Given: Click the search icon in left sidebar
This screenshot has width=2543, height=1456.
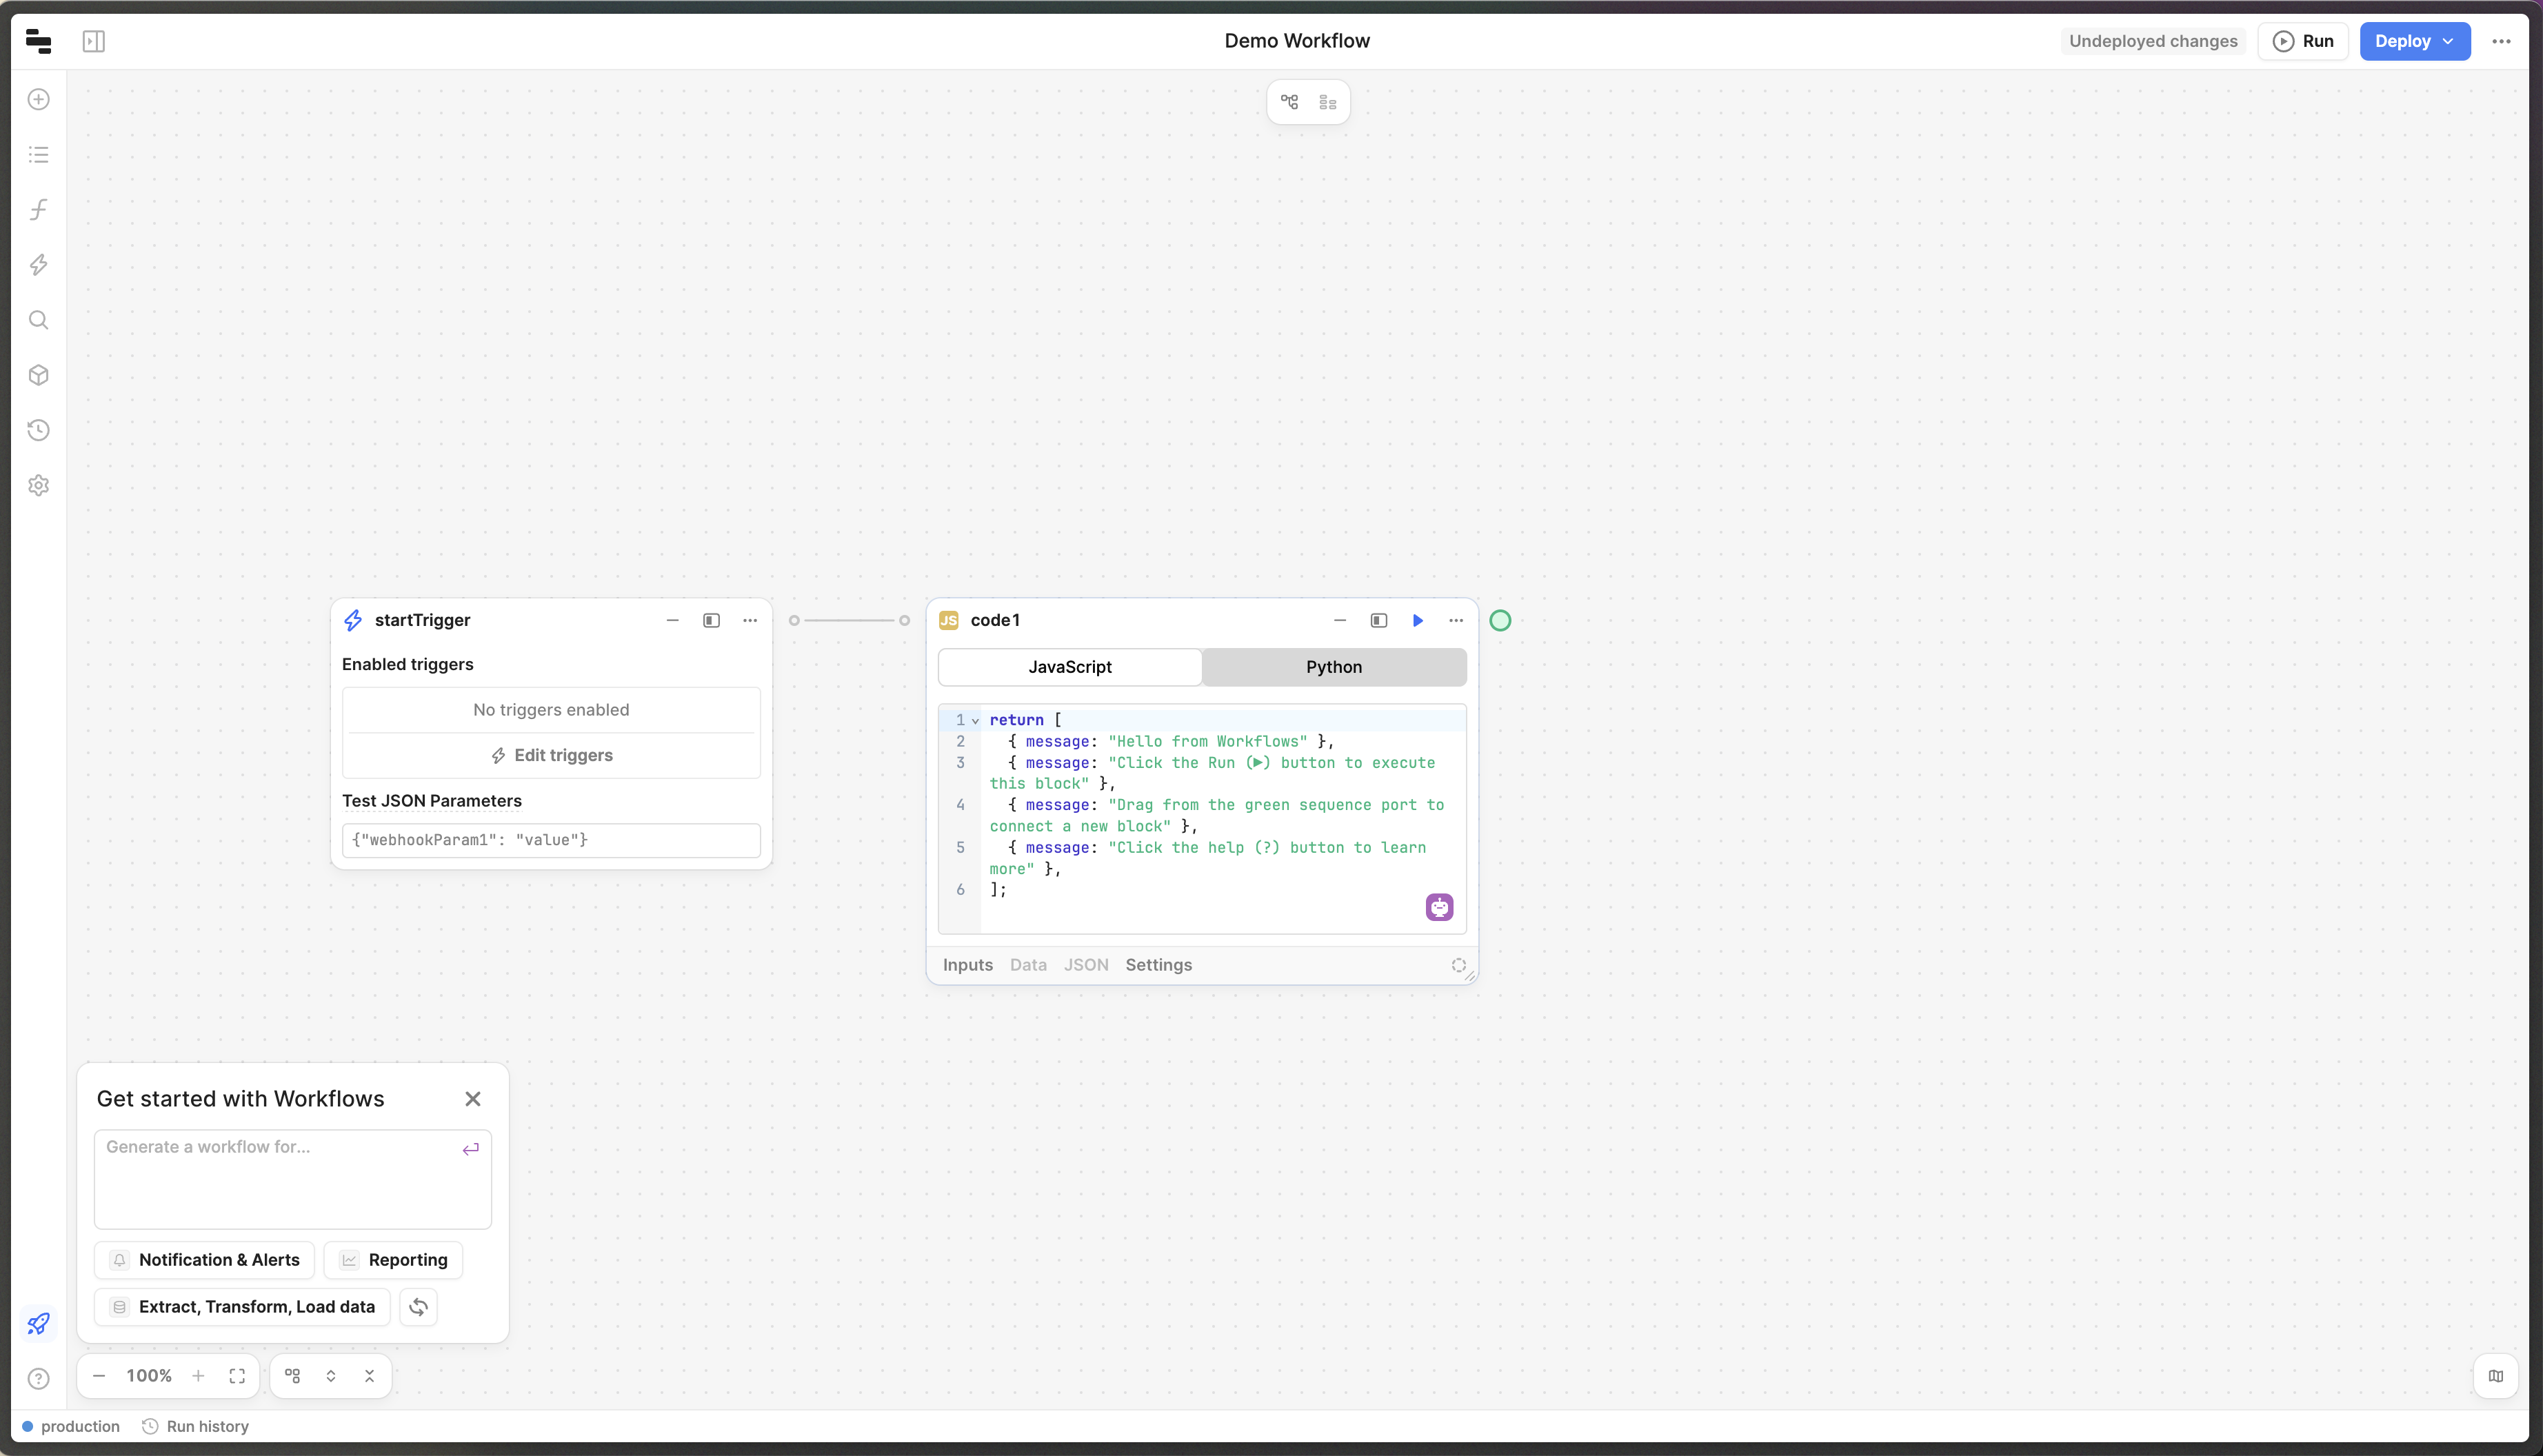Looking at the screenshot, I should (39, 319).
